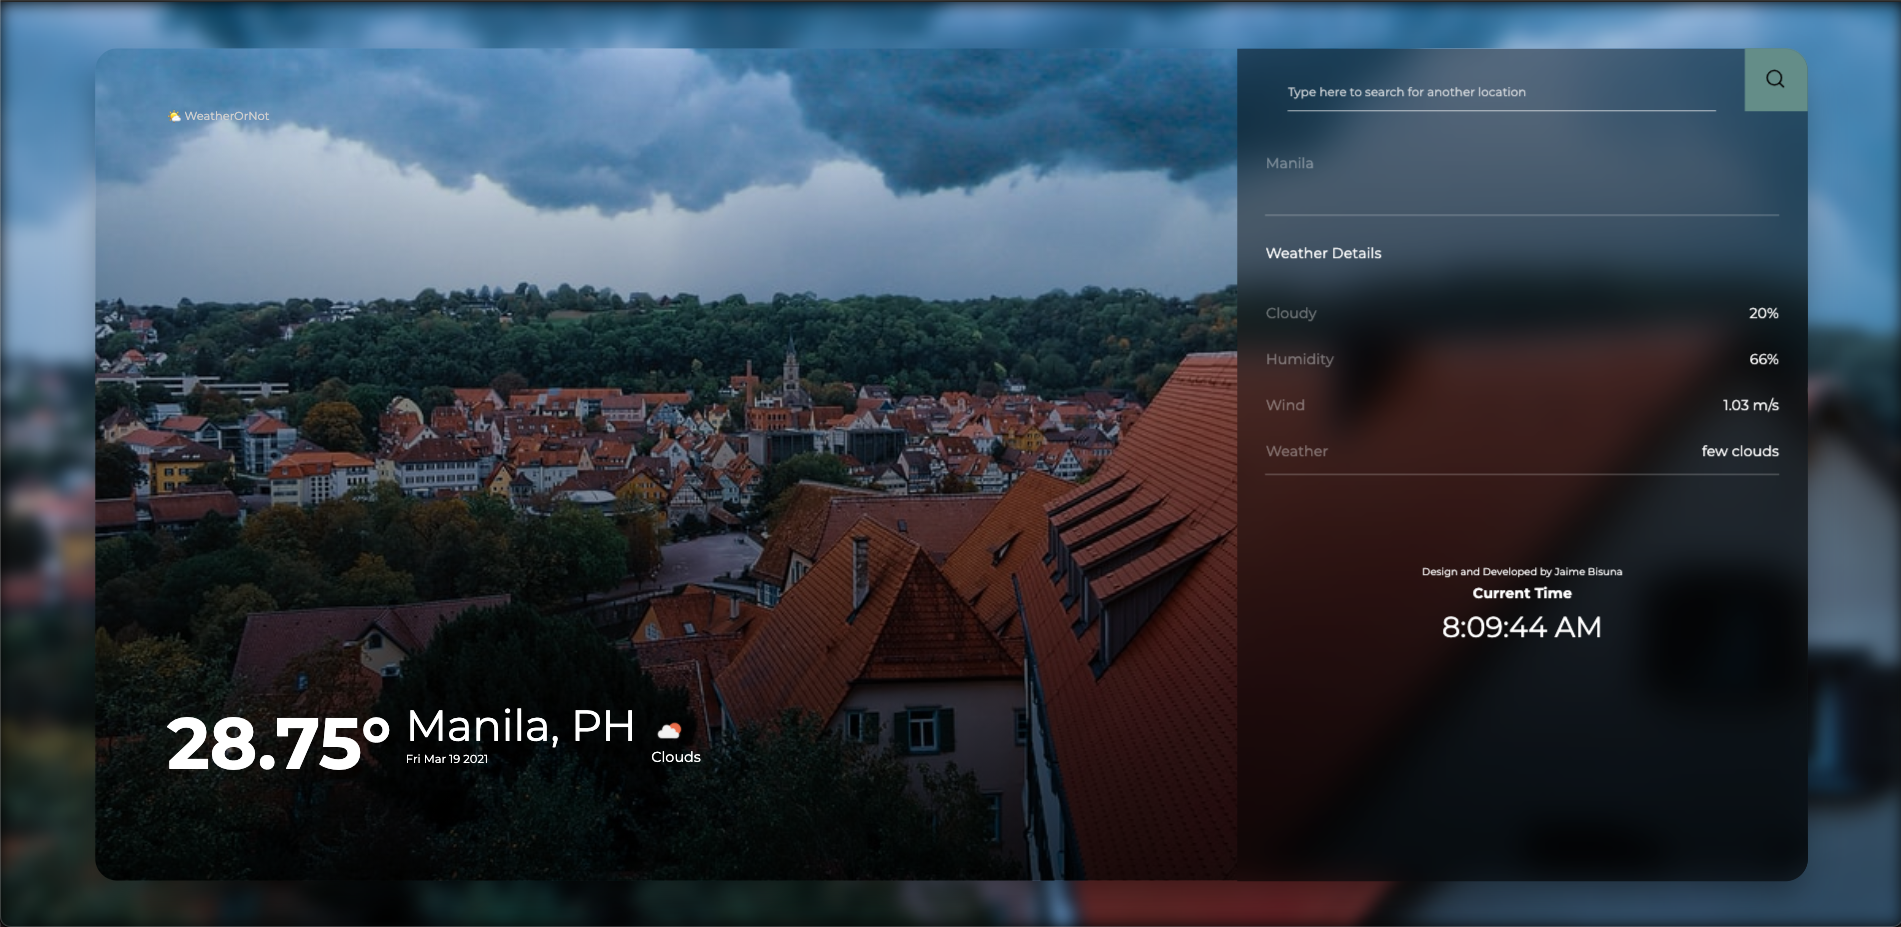The width and height of the screenshot is (1901, 927).
Task: Click the Wind row label
Action: (1285, 405)
